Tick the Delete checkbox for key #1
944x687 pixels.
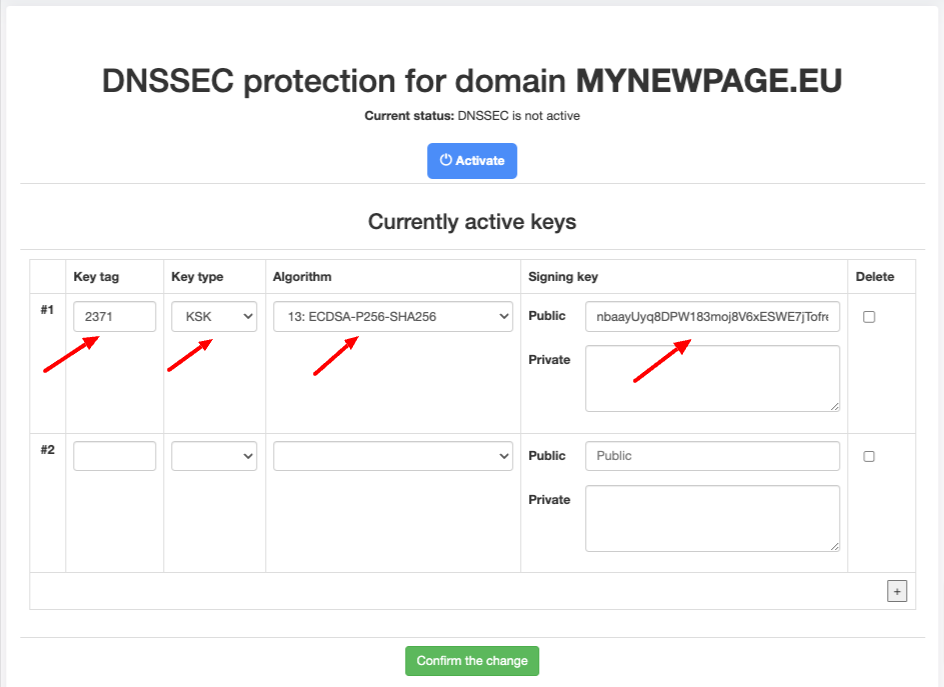click(869, 317)
